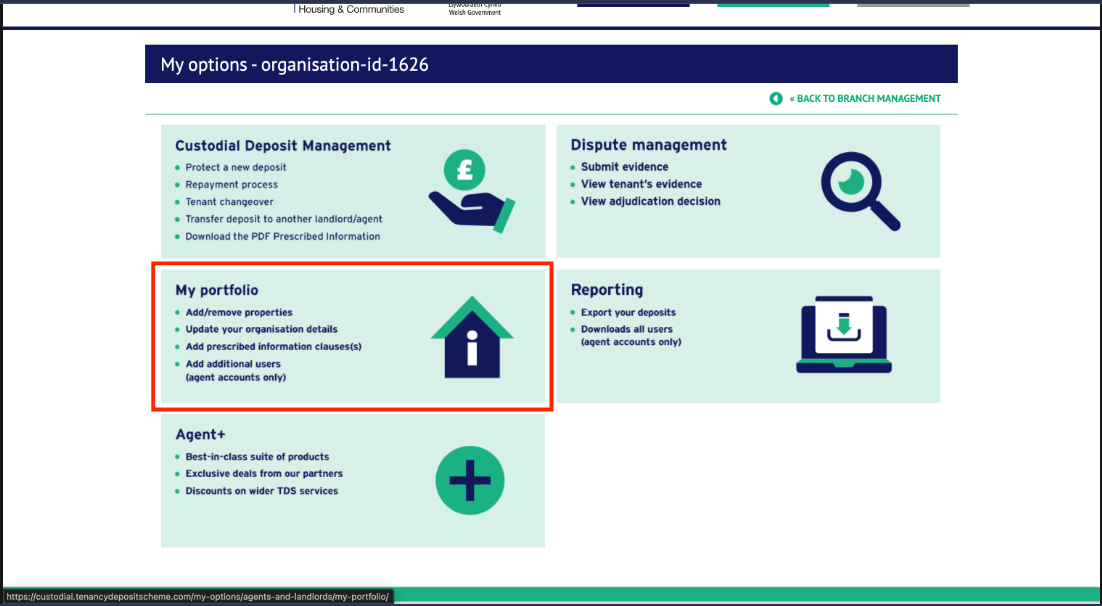Click the green back arrow circle icon
Screen dimensions: 1102x606
pyautogui.click(x=775, y=99)
